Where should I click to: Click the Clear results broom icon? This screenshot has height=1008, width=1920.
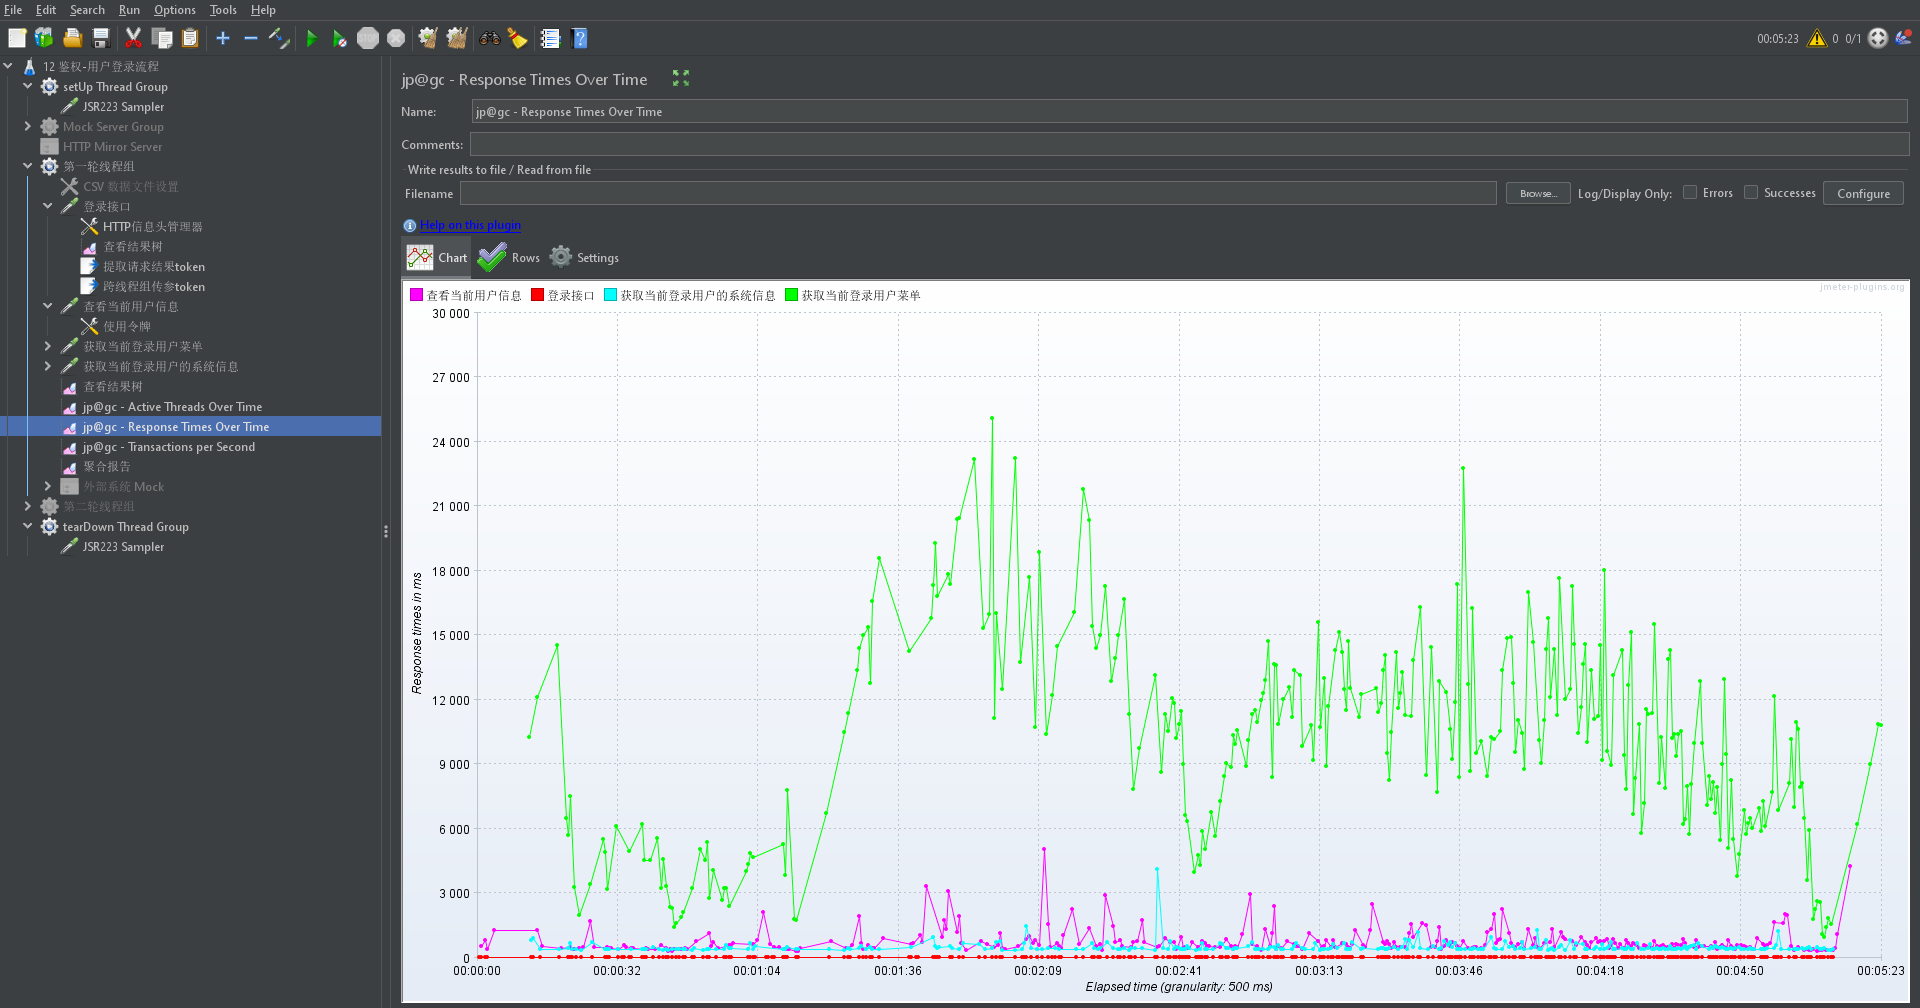click(428, 38)
